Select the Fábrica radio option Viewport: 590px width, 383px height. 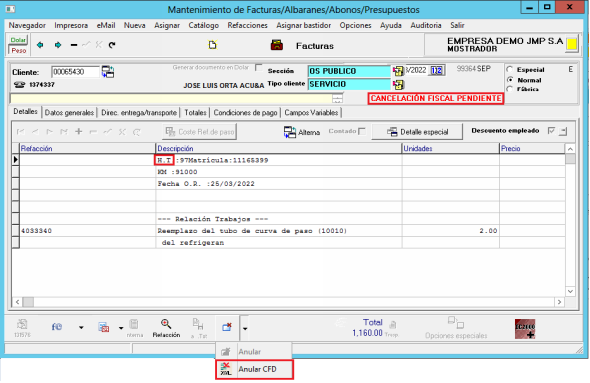(510, 89)
